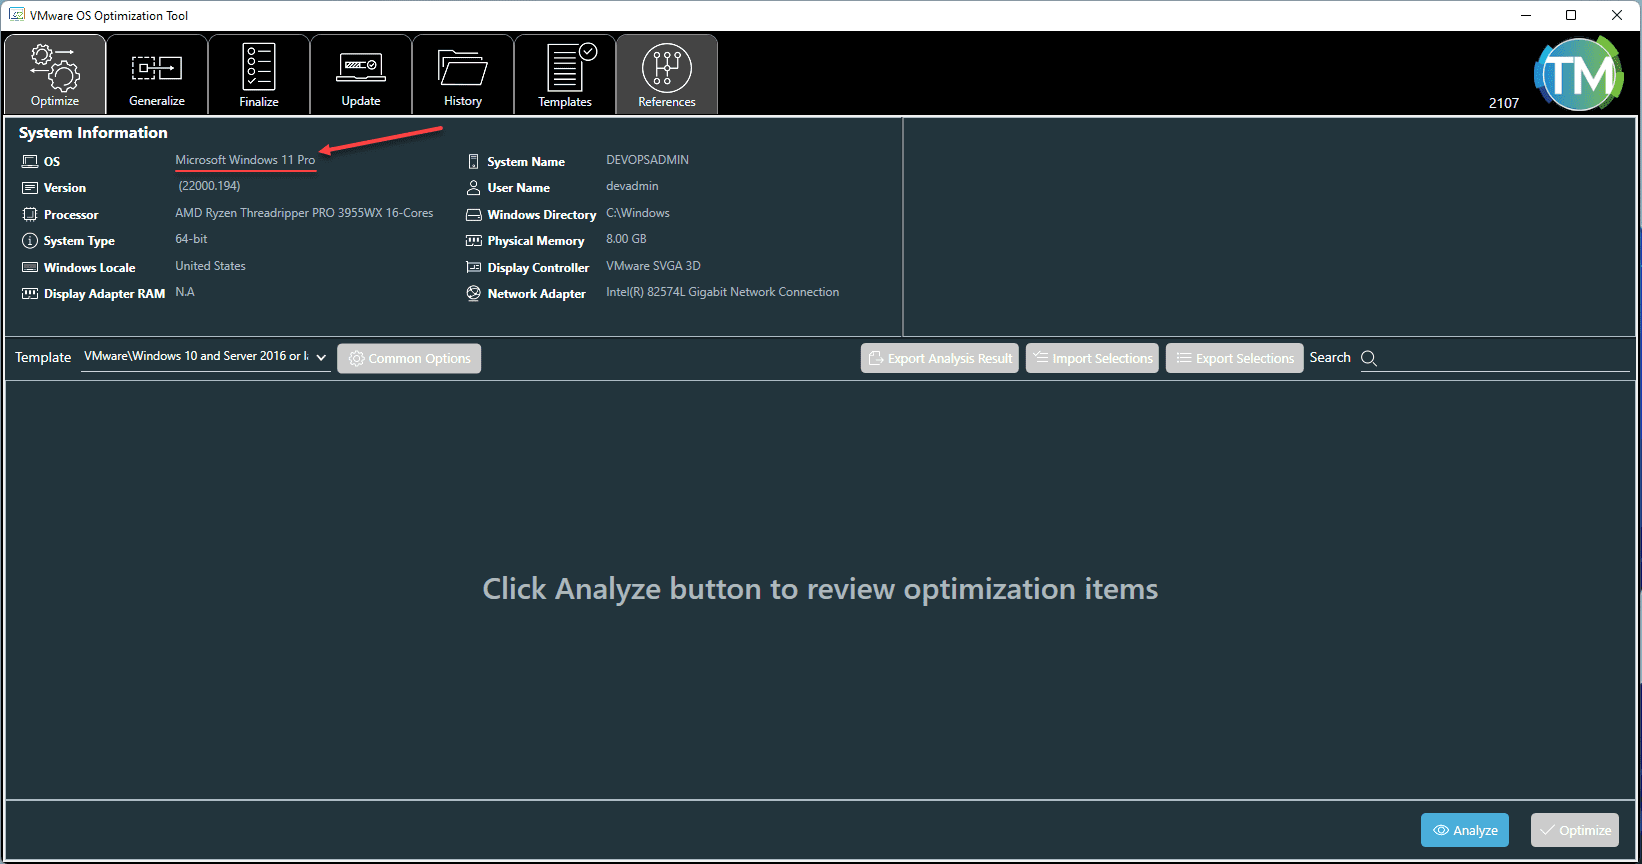Click the VMware SVGA 3D value
Image resolution: width=1642 pixels, height=864 pixels.
pos(653,266)
